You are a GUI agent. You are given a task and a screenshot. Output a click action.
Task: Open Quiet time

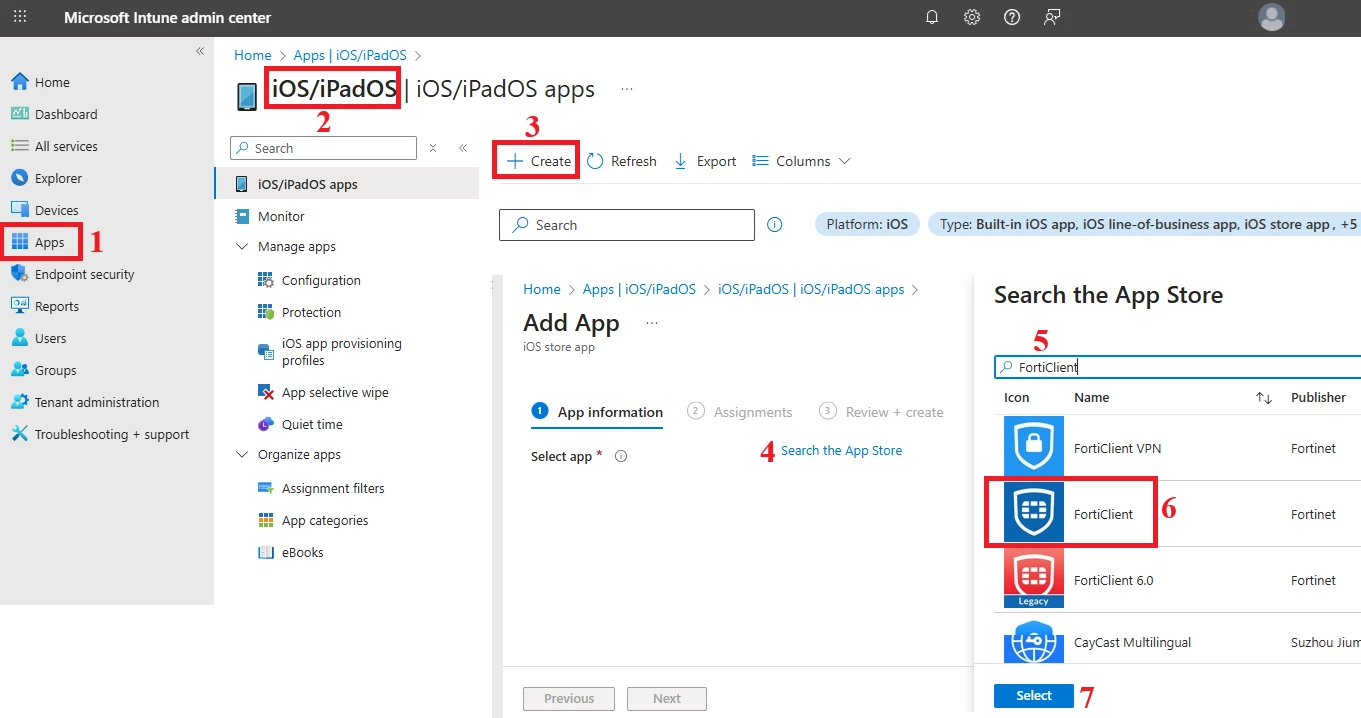[312, 424]
